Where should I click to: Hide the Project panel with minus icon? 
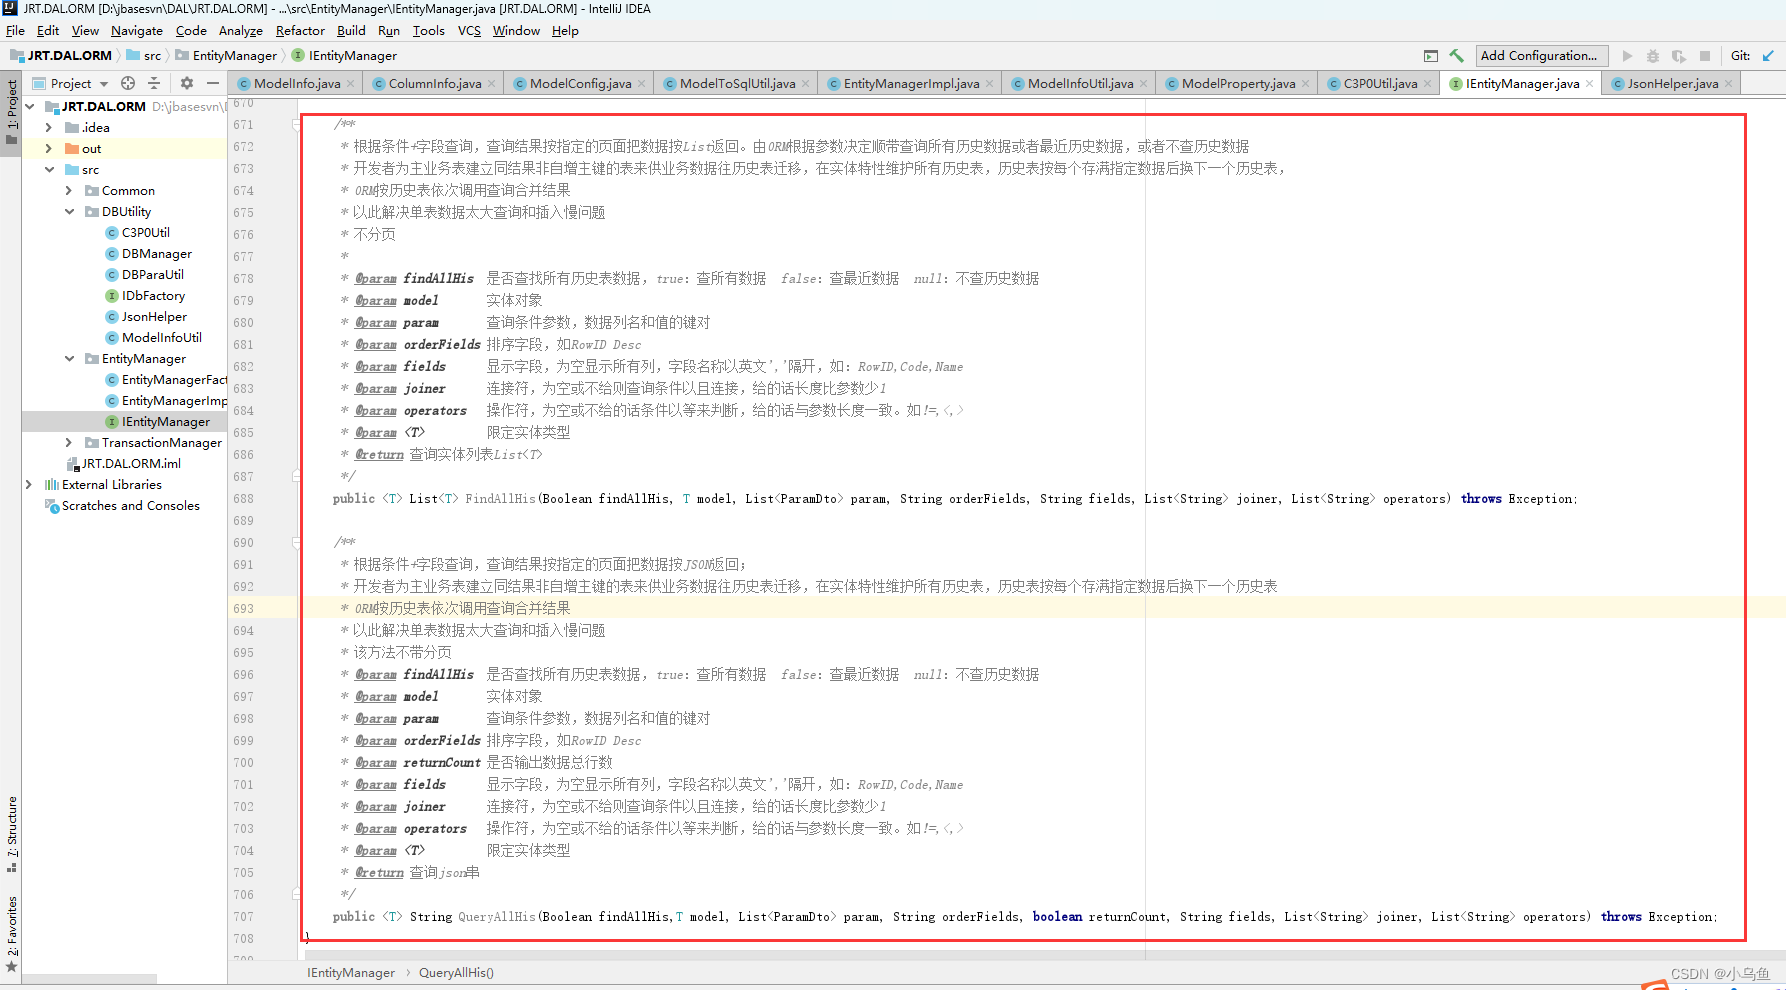click(x=213, y=83)
